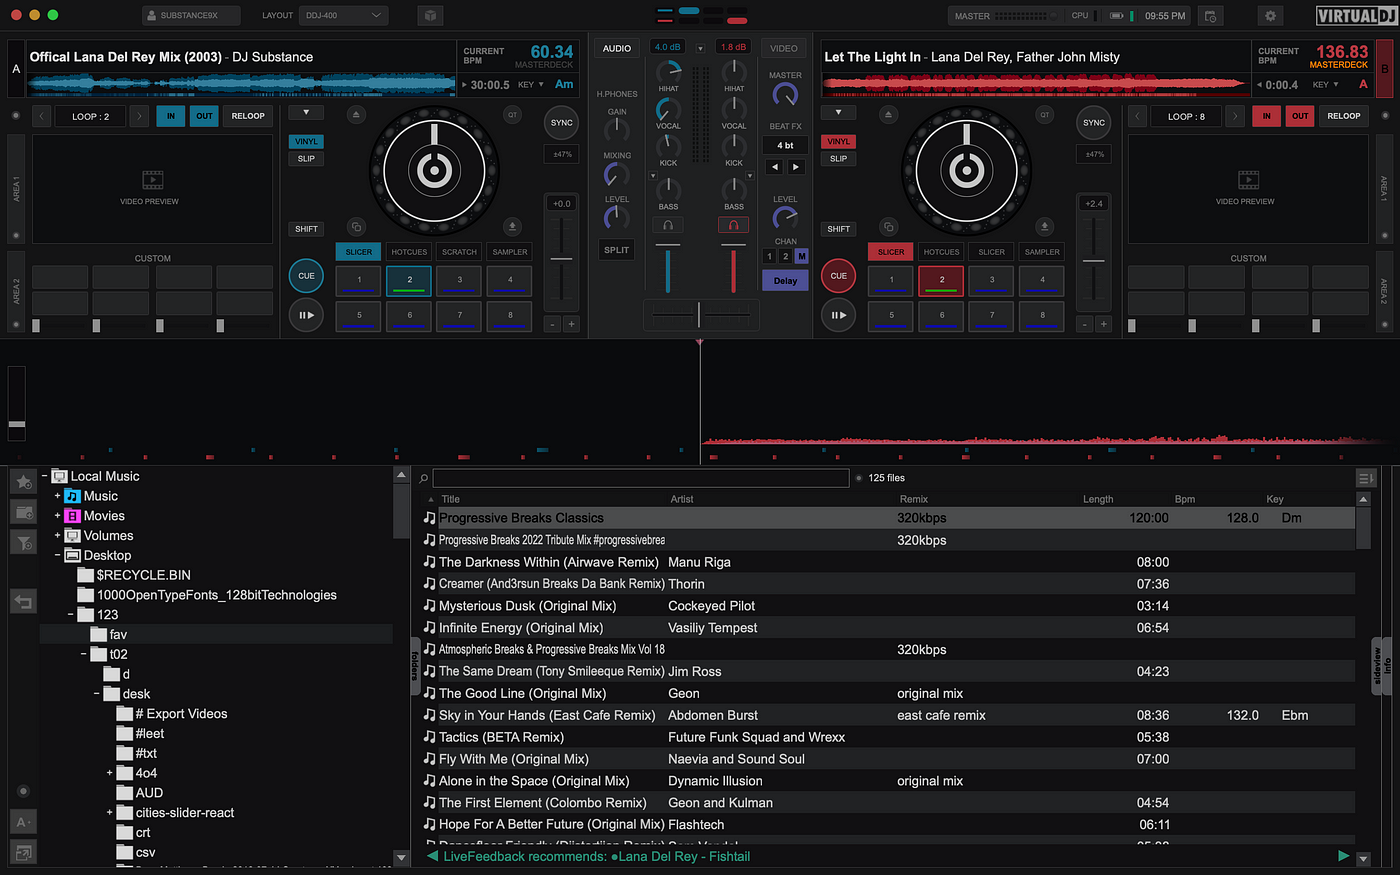Set loop OUT on deck A

pos(204,116)
